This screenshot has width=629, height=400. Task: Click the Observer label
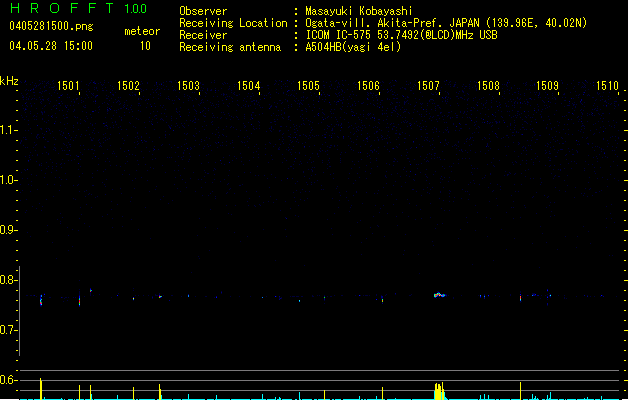(x=203, y=11)
